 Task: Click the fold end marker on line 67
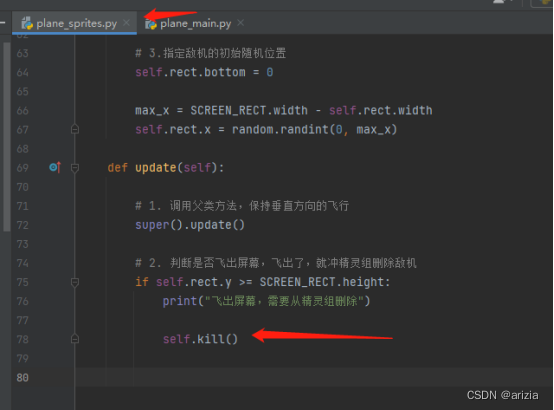pos(75,129)
